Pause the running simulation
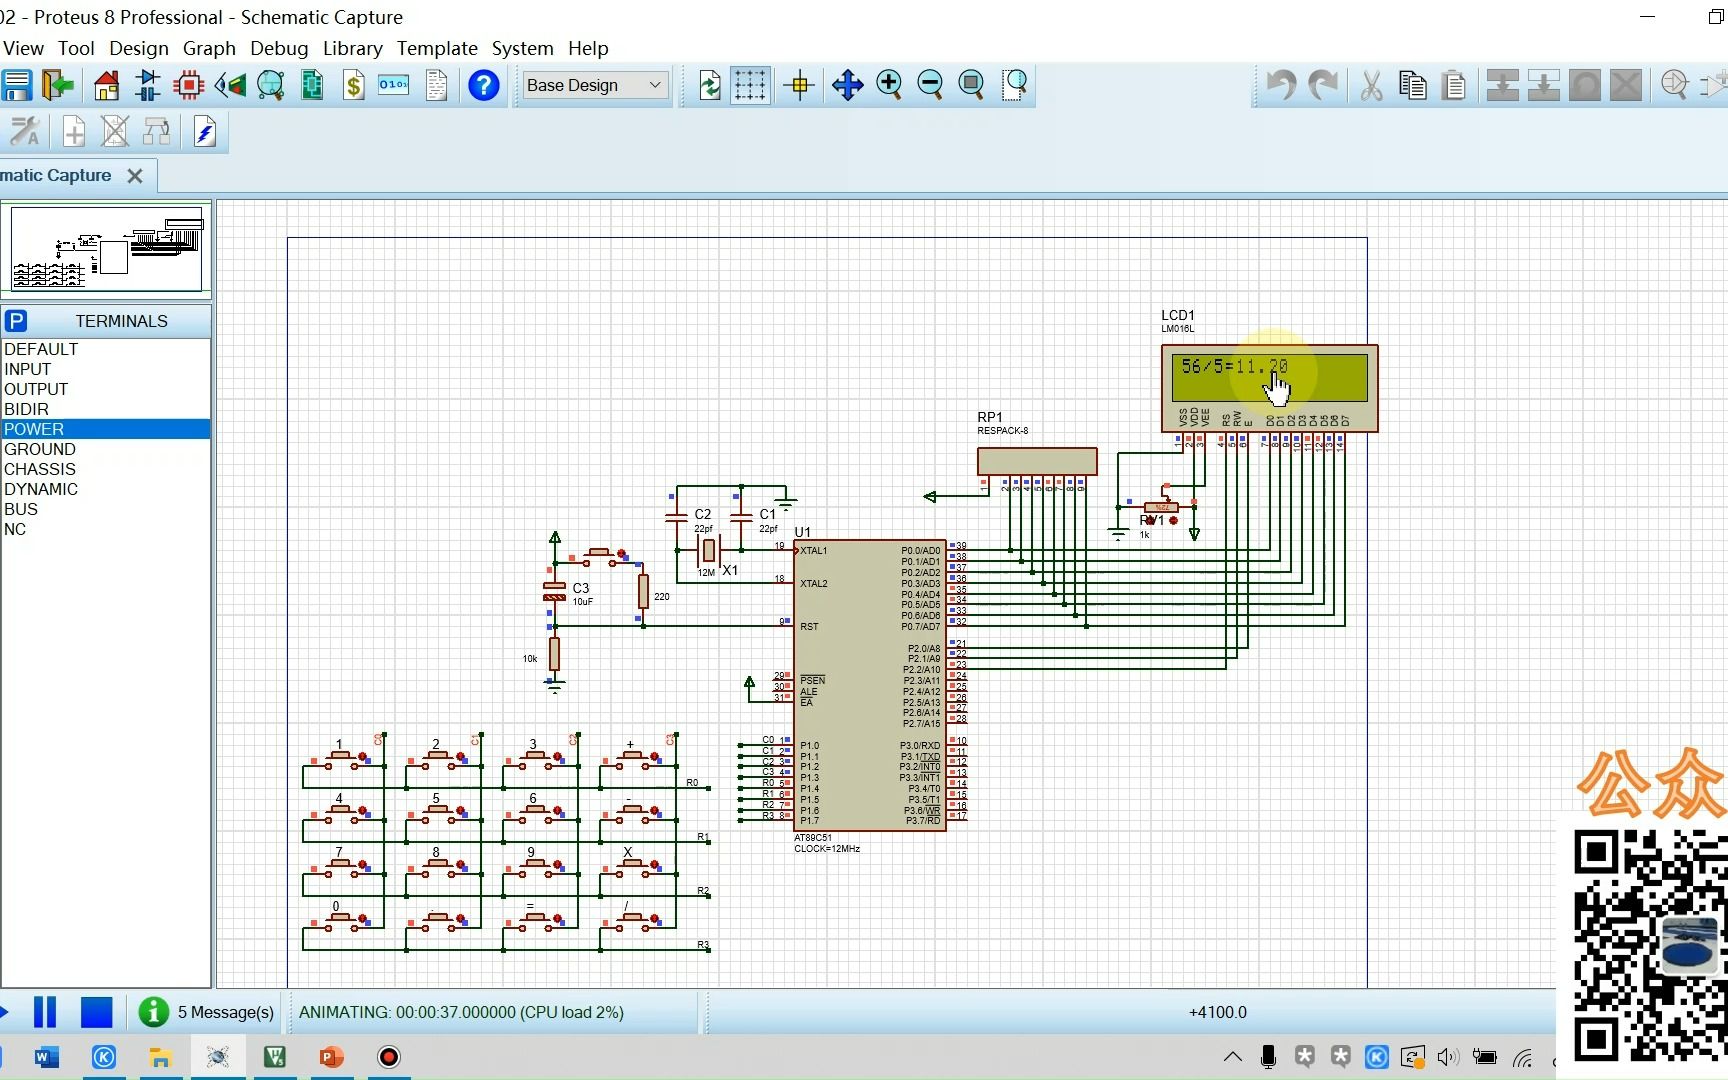1728x1080 pixels. [45, 1012]
